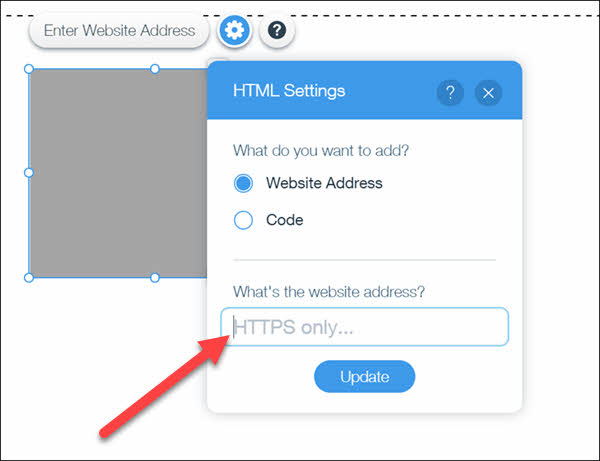Click top-center handle of gray box
Viewport: 600px width, 461px height.
155,69
